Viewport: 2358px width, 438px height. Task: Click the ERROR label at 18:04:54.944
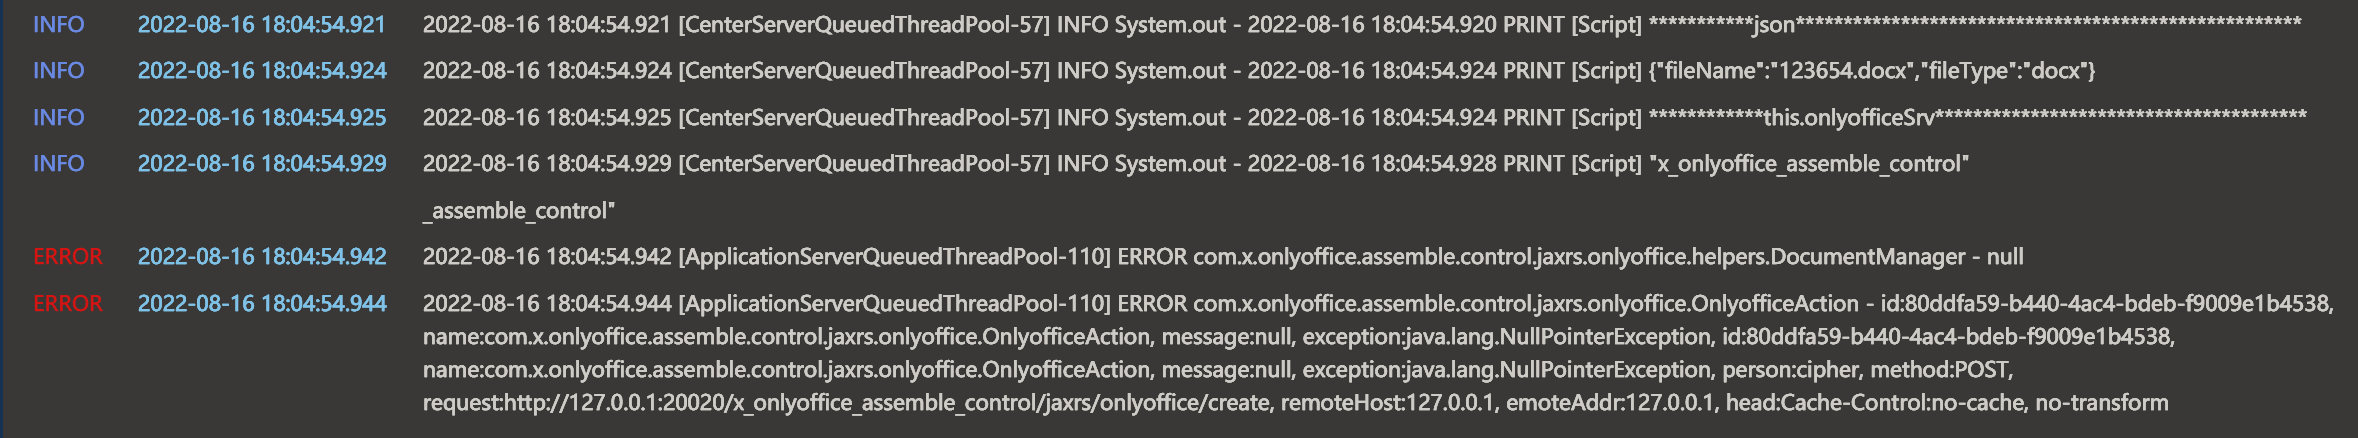point(67,304)
